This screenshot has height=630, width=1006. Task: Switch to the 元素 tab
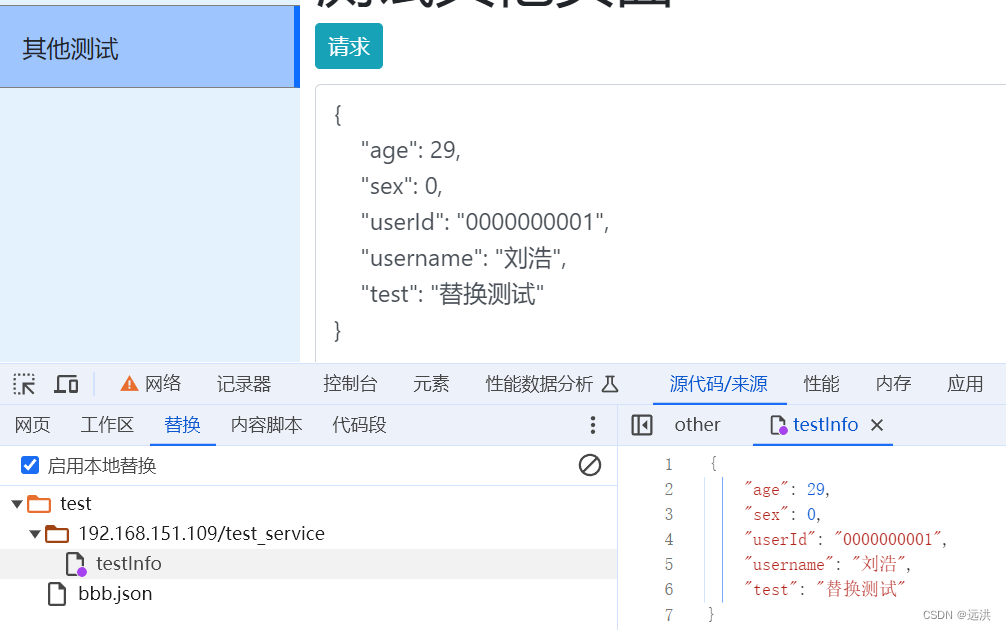click(431, 384)
